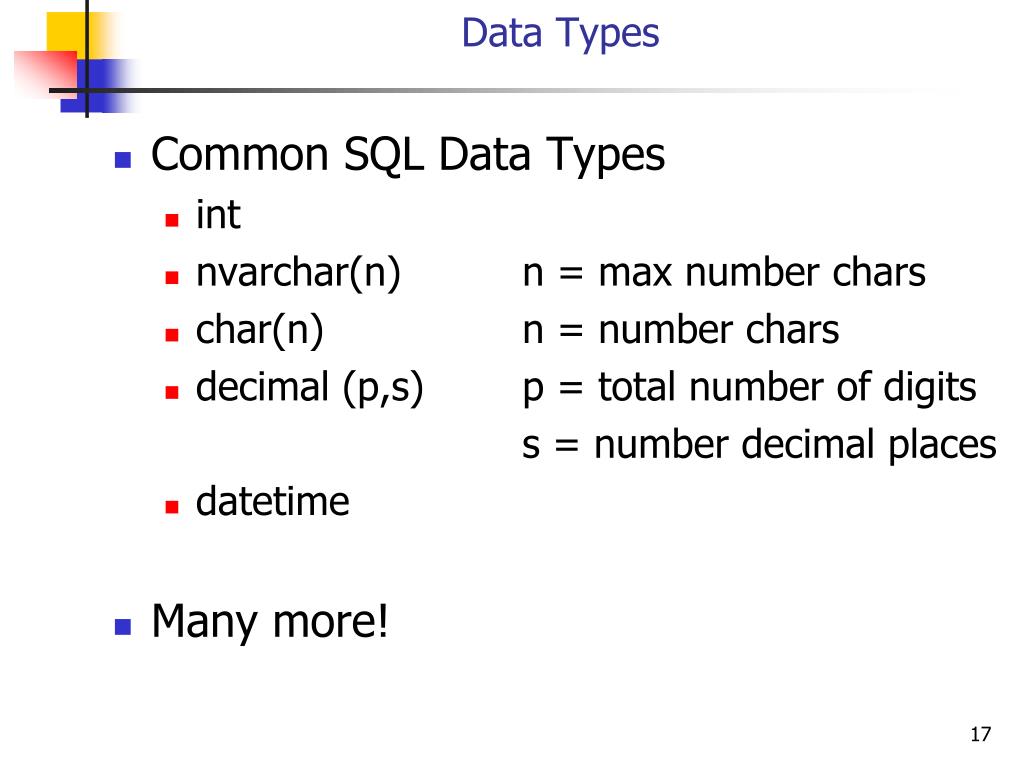Image resolution: width=1024 pixels, height=768 pixels.
Task: Select the nvarchar(n) text
Action: (x=298, y=272)
